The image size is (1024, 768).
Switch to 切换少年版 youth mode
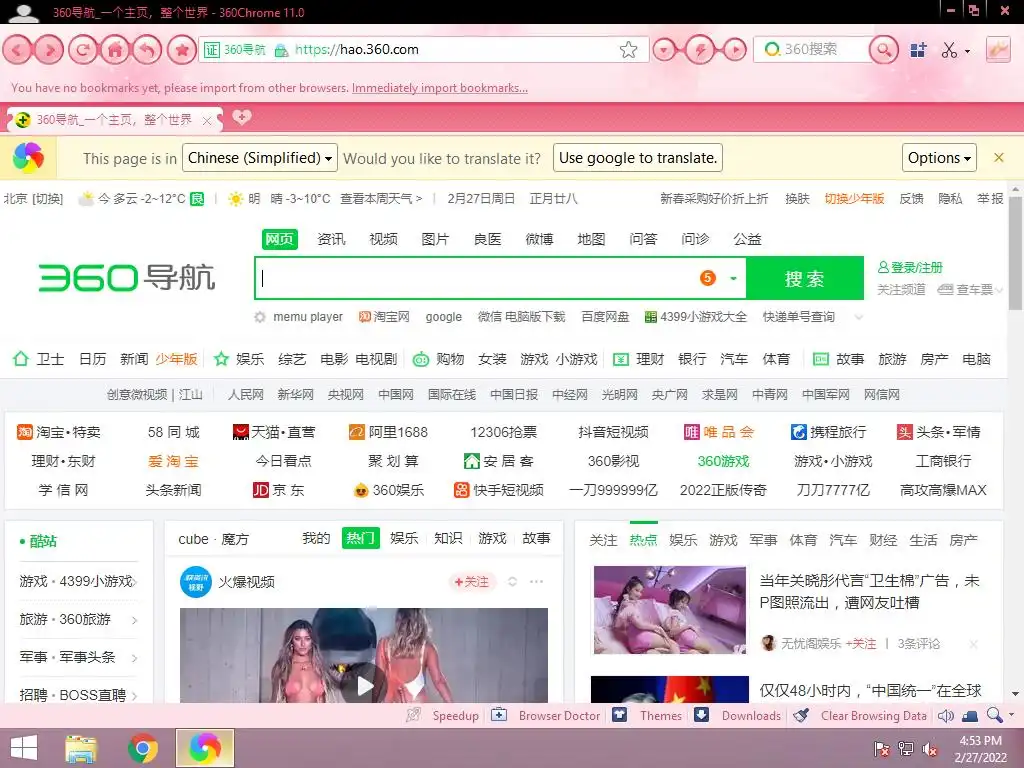coord(854,199)
